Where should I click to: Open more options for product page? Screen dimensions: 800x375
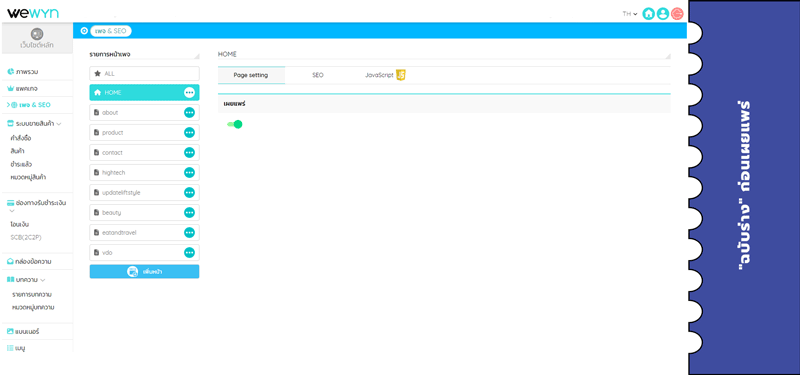[189, 133]
